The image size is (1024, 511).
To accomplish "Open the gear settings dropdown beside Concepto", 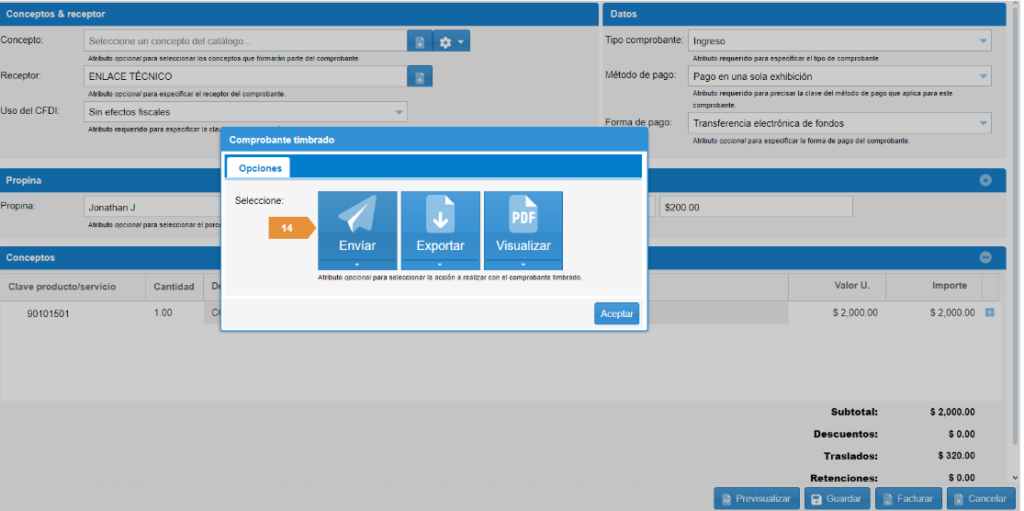I will 451,42.
